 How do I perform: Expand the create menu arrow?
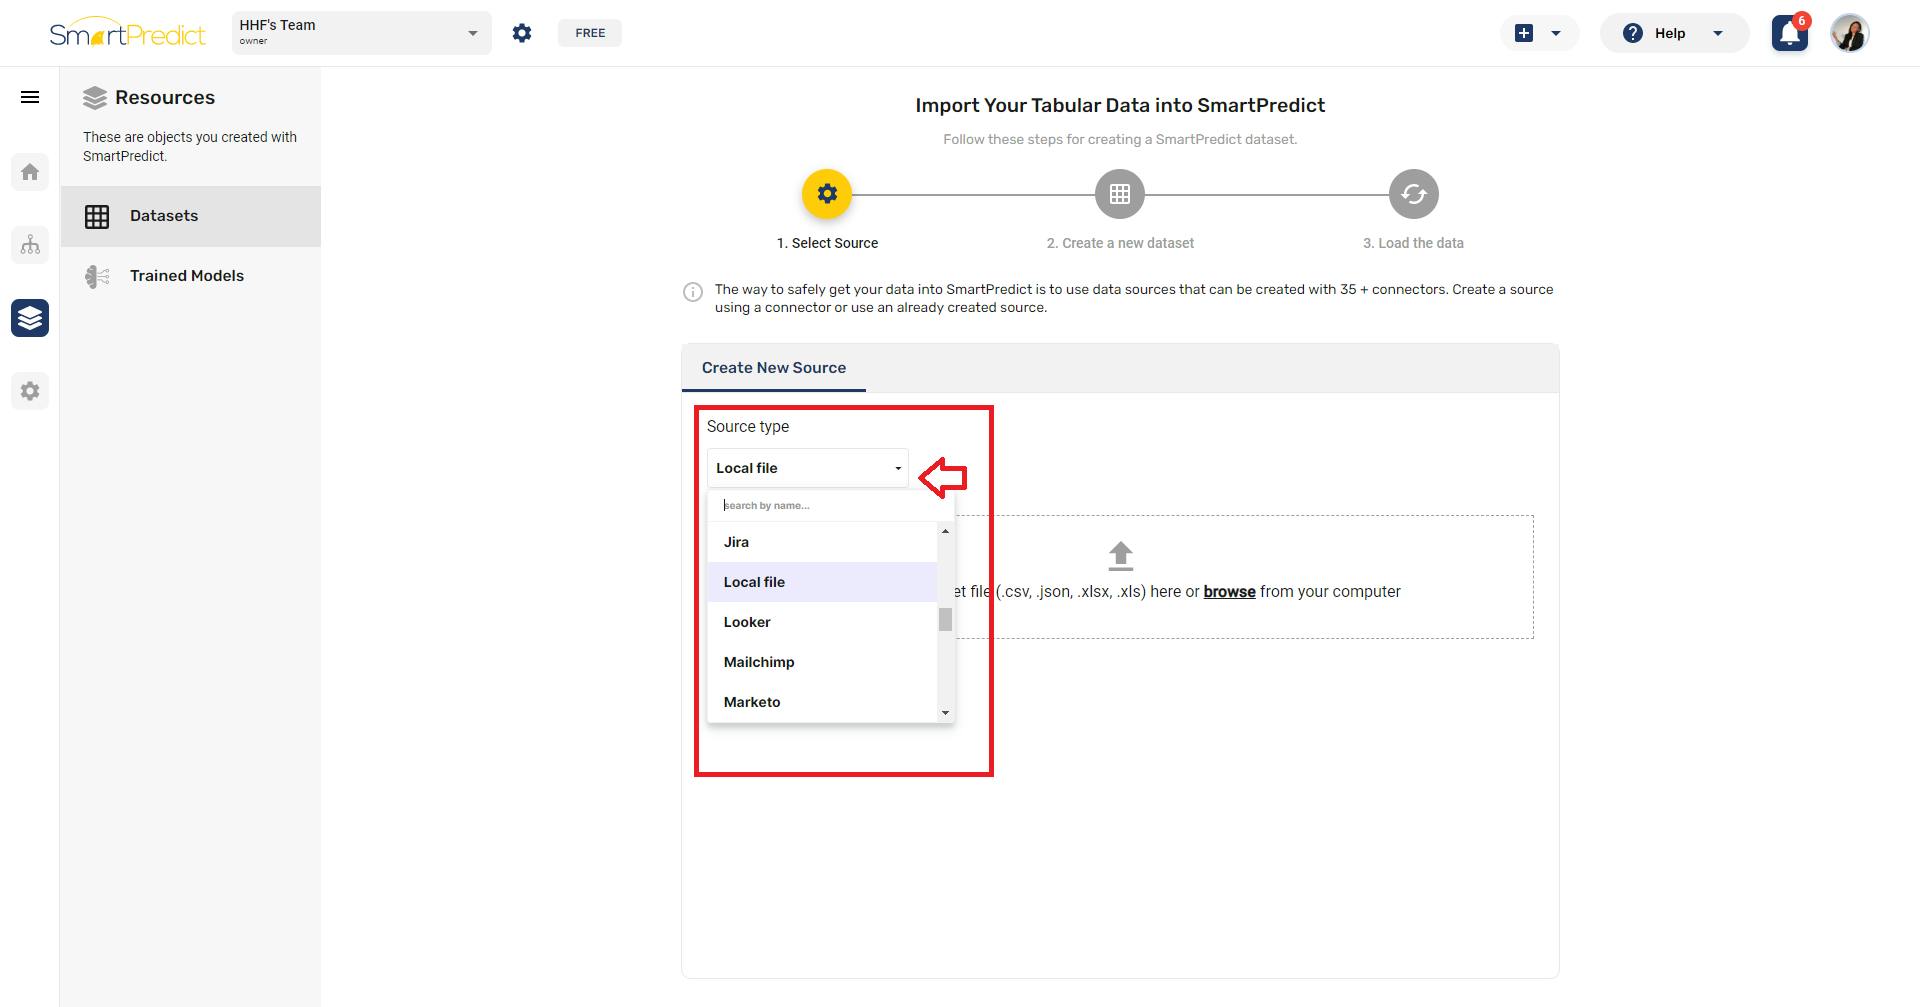[1556, 33]
